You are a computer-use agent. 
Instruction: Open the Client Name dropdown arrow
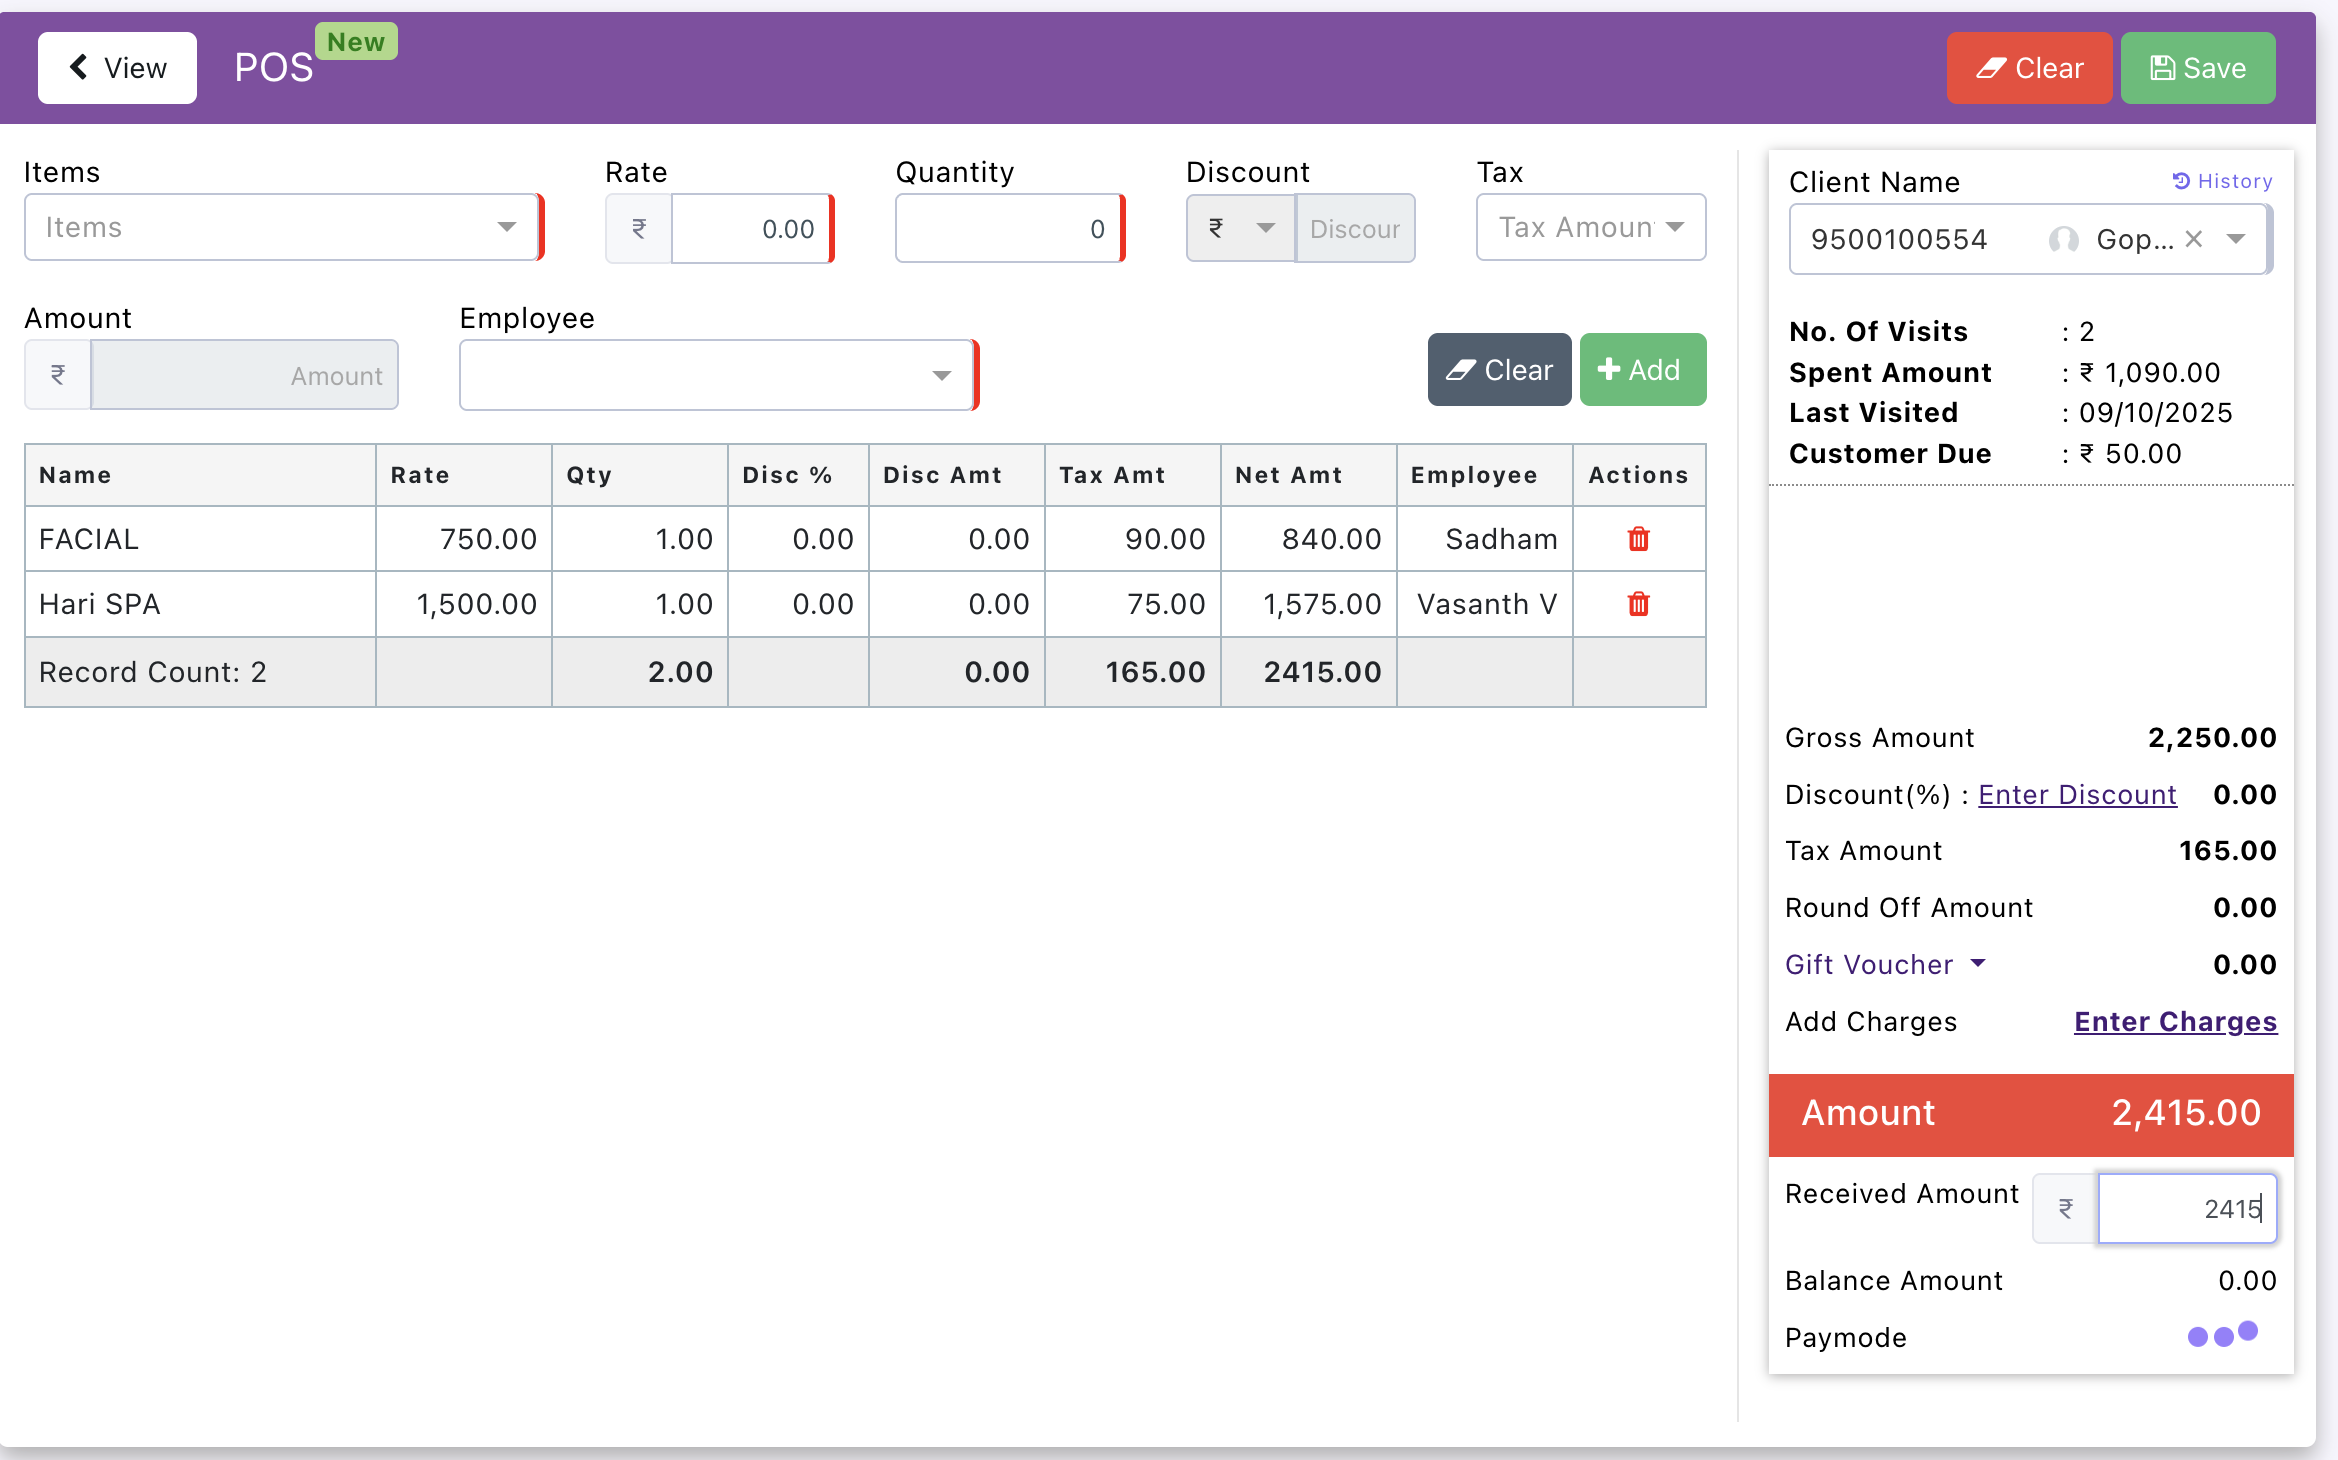pos(2236,239)
